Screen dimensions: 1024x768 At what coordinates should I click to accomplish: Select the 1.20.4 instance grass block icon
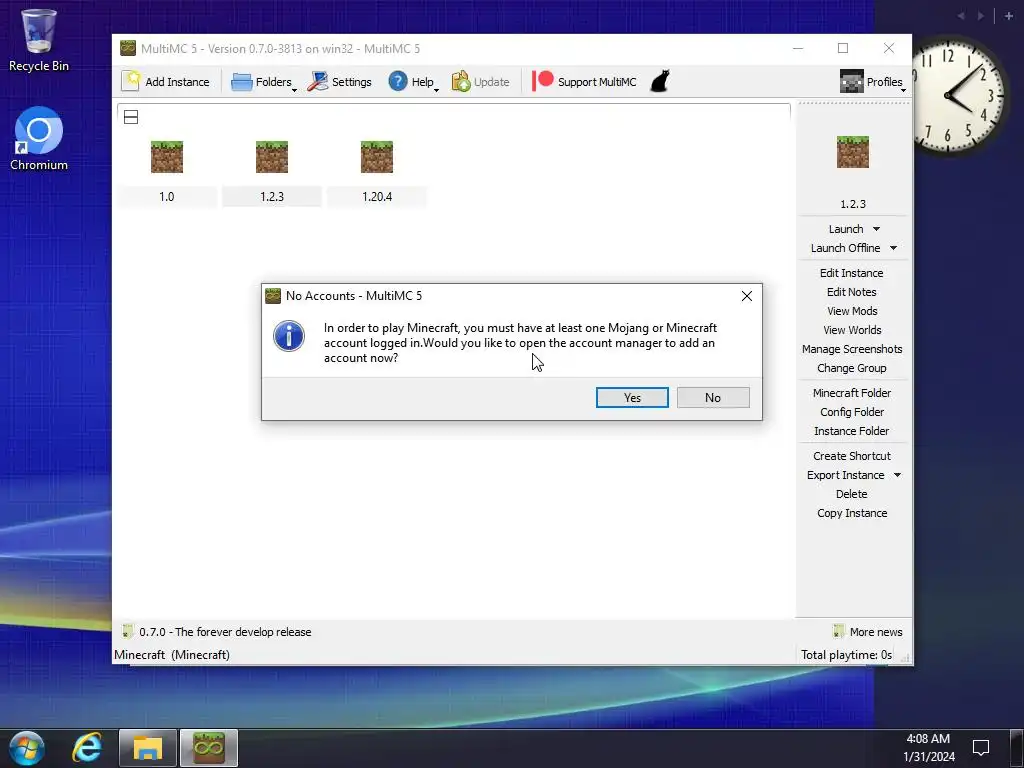coord(377,157)
